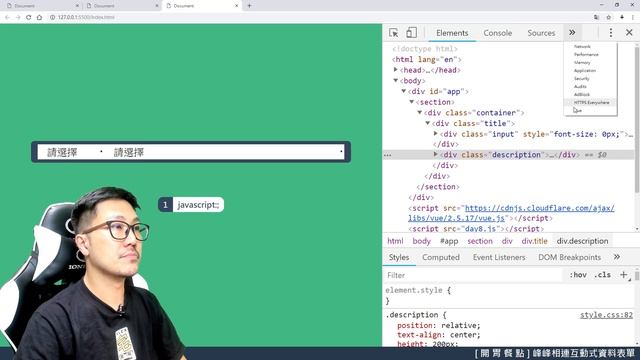Click the javascript tag on the page
Screen dimensions: 640x360
191,205
